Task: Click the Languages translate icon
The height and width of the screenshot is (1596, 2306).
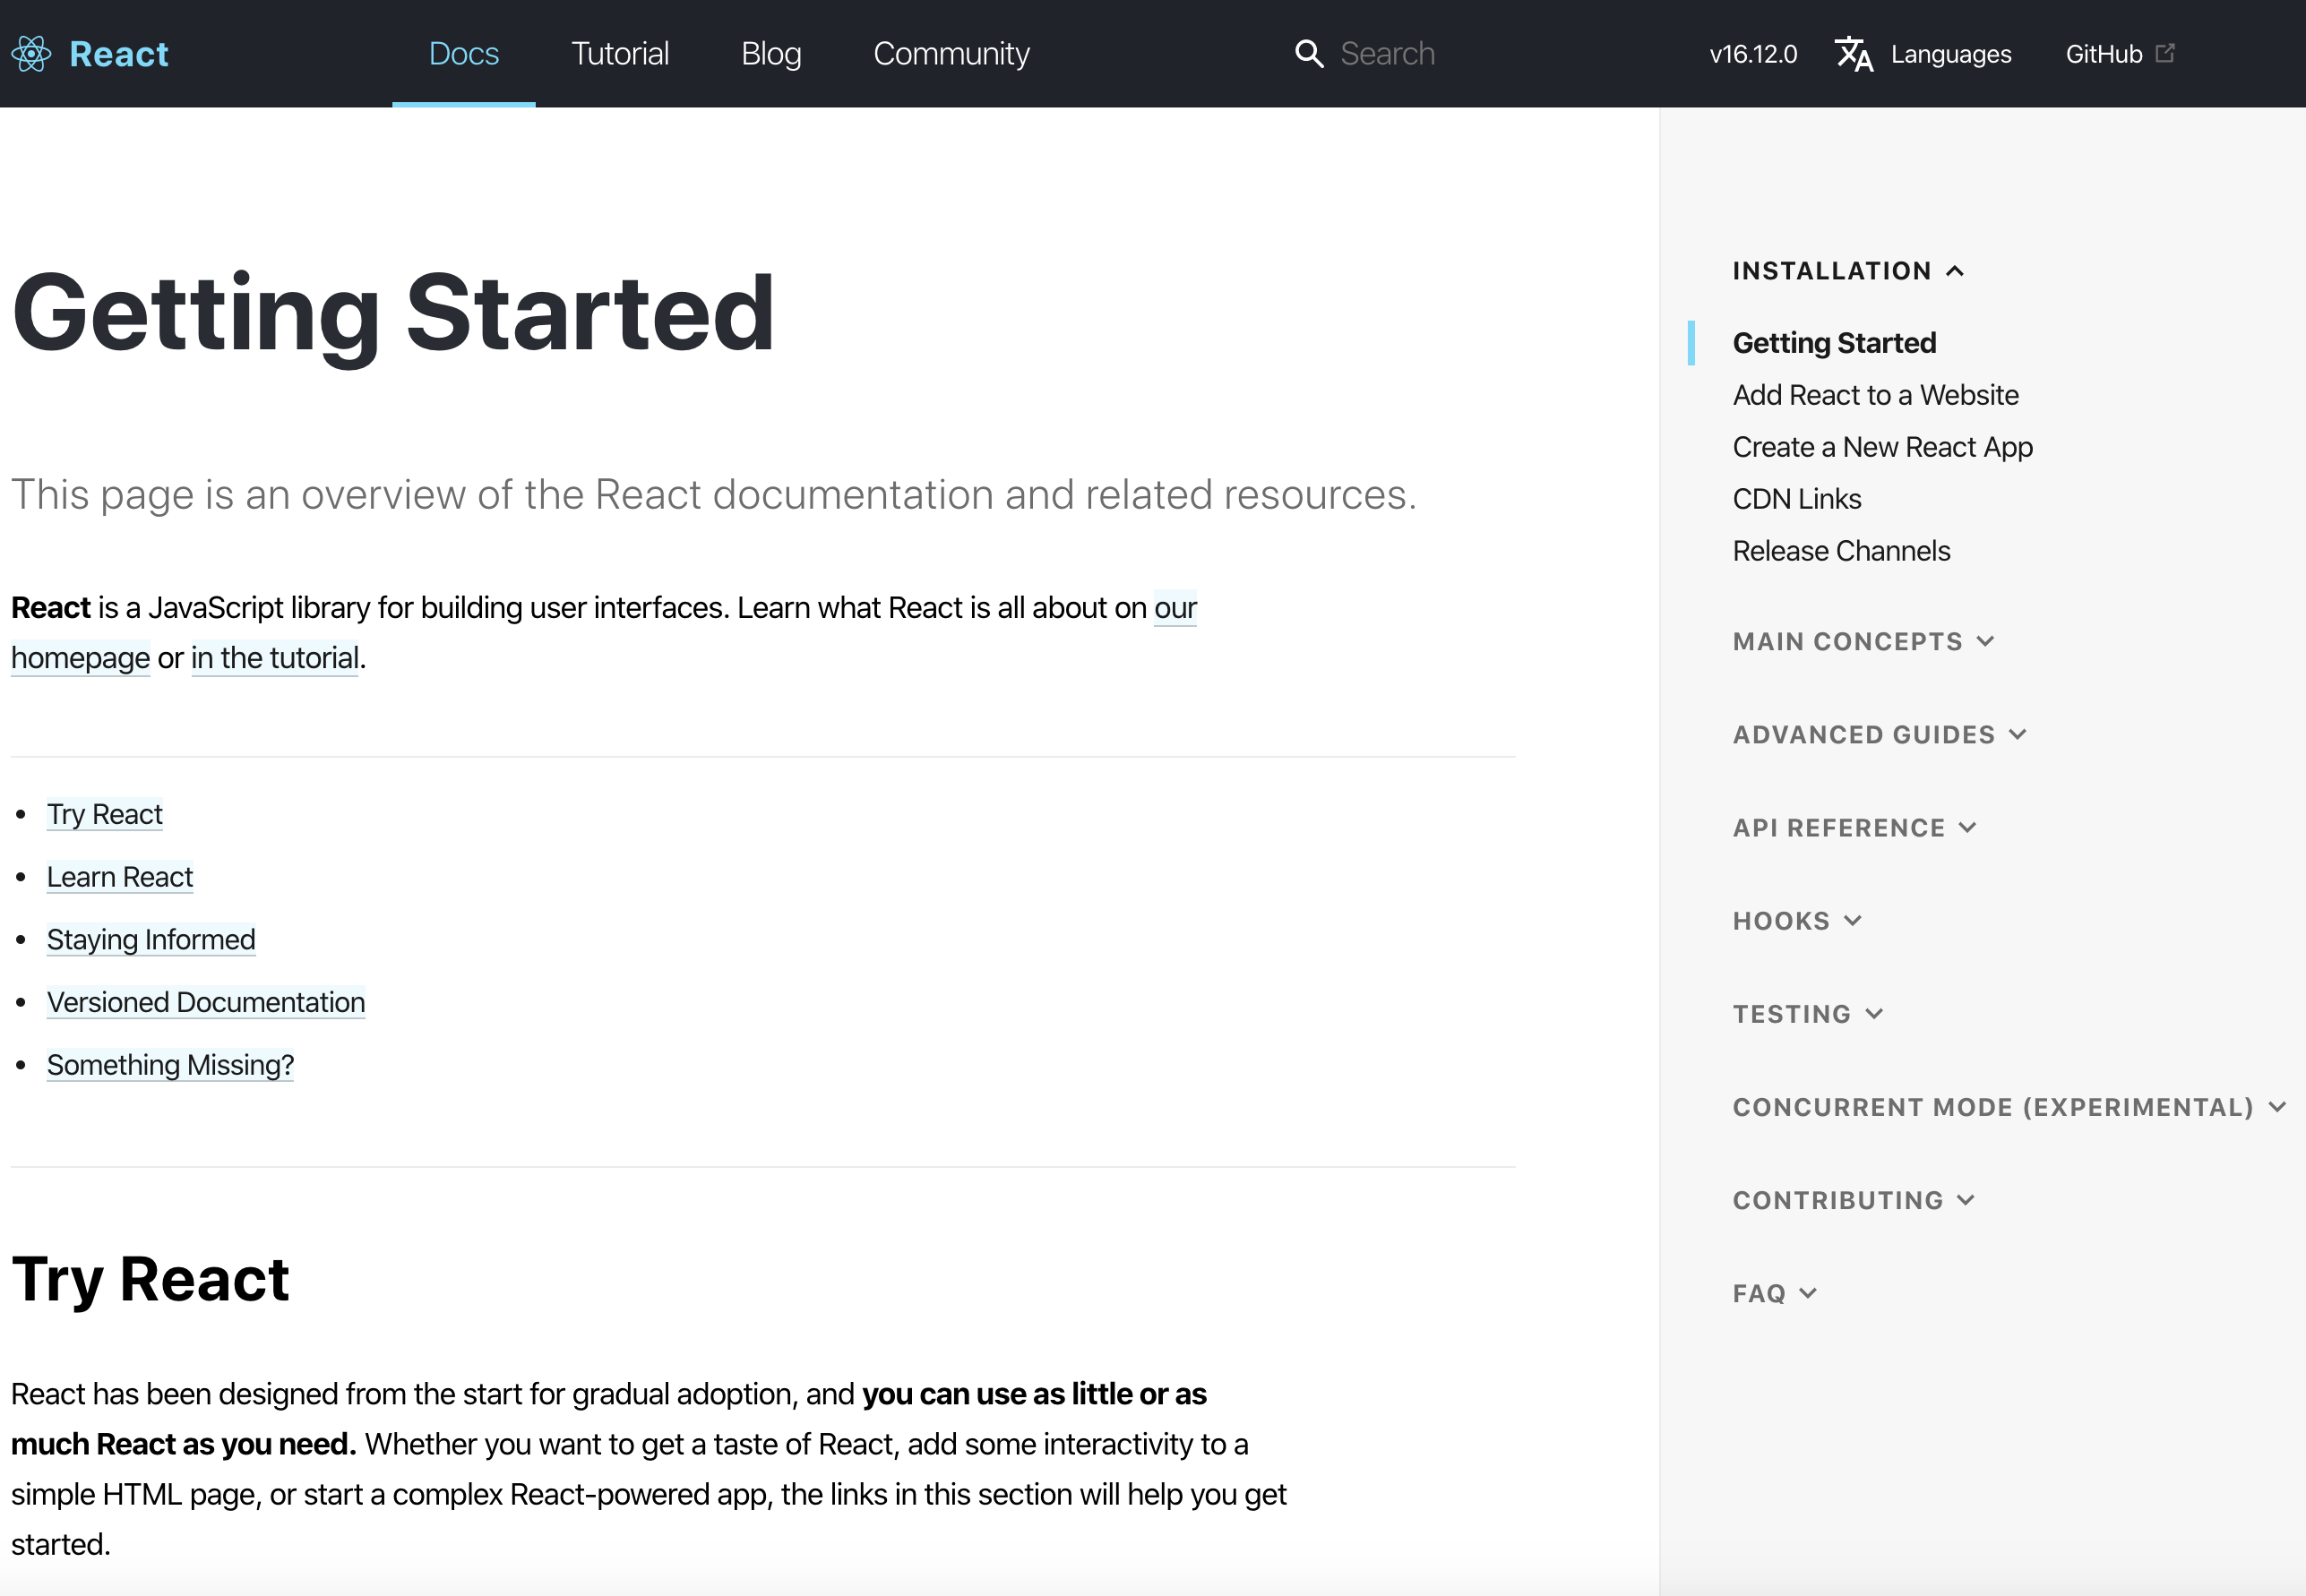Action: [1854, 54]
